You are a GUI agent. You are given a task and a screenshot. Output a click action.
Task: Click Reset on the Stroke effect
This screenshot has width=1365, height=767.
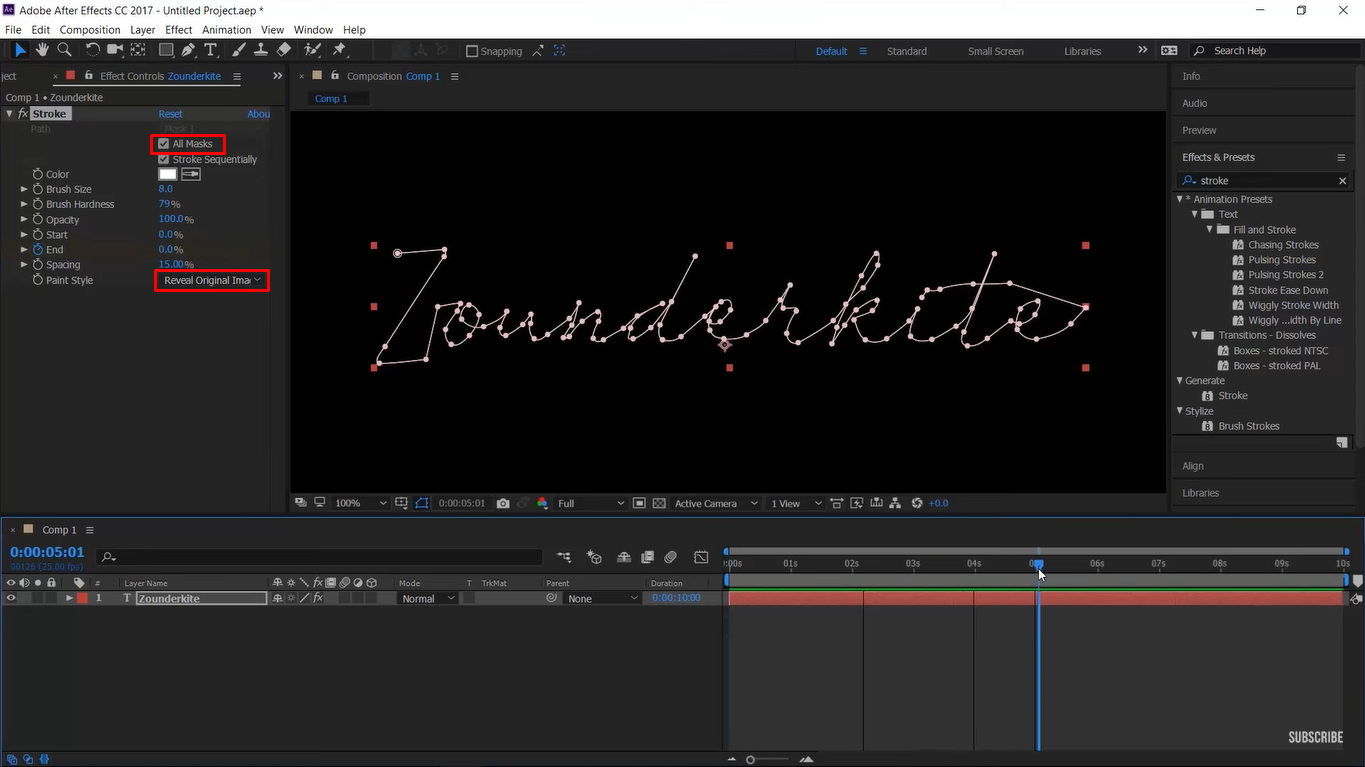(170, 114)
